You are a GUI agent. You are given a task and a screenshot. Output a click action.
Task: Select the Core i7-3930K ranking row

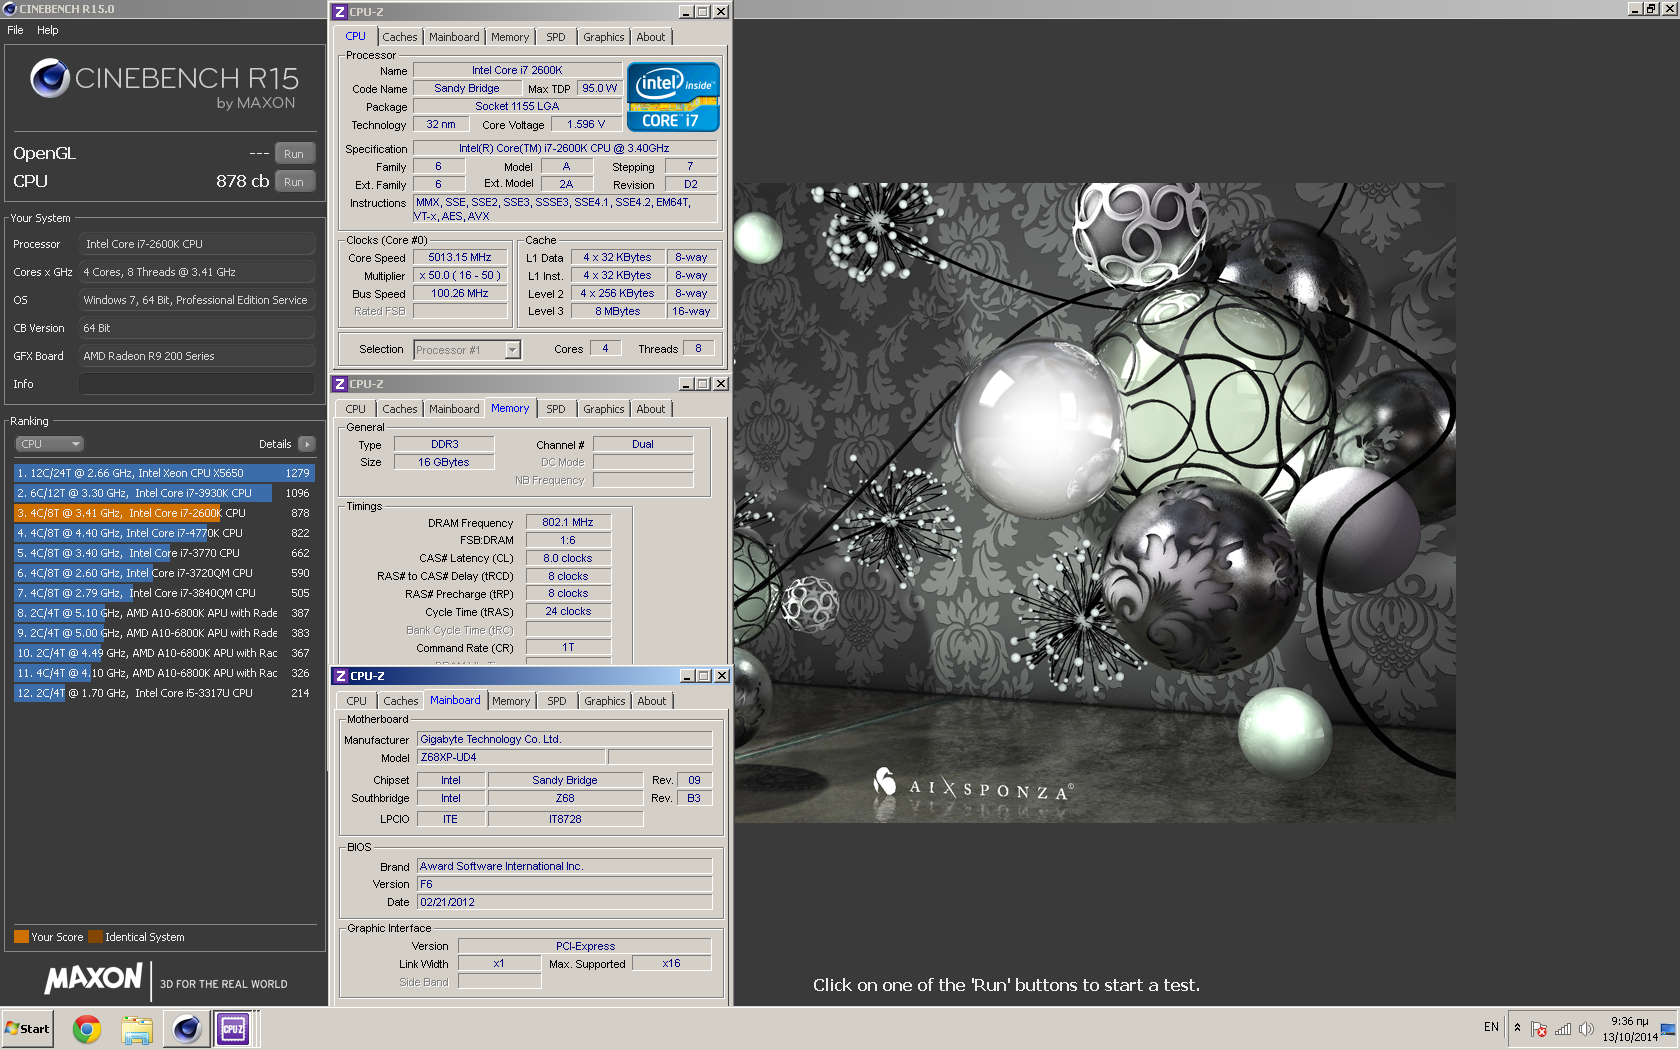(x=164, y=493)
